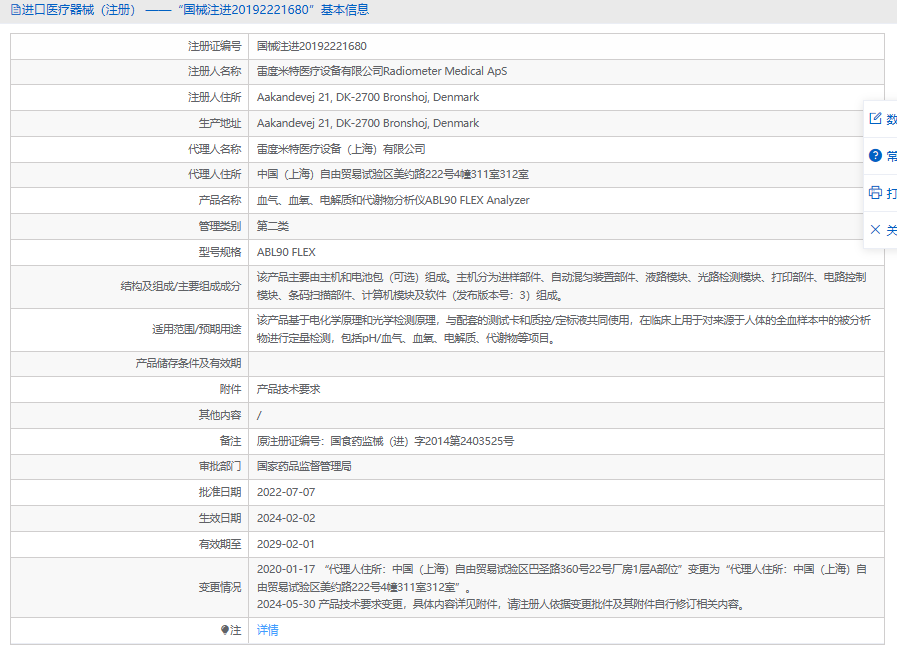Click the 注册证编号 row label

pyautogui.click(x=215, y=46)
